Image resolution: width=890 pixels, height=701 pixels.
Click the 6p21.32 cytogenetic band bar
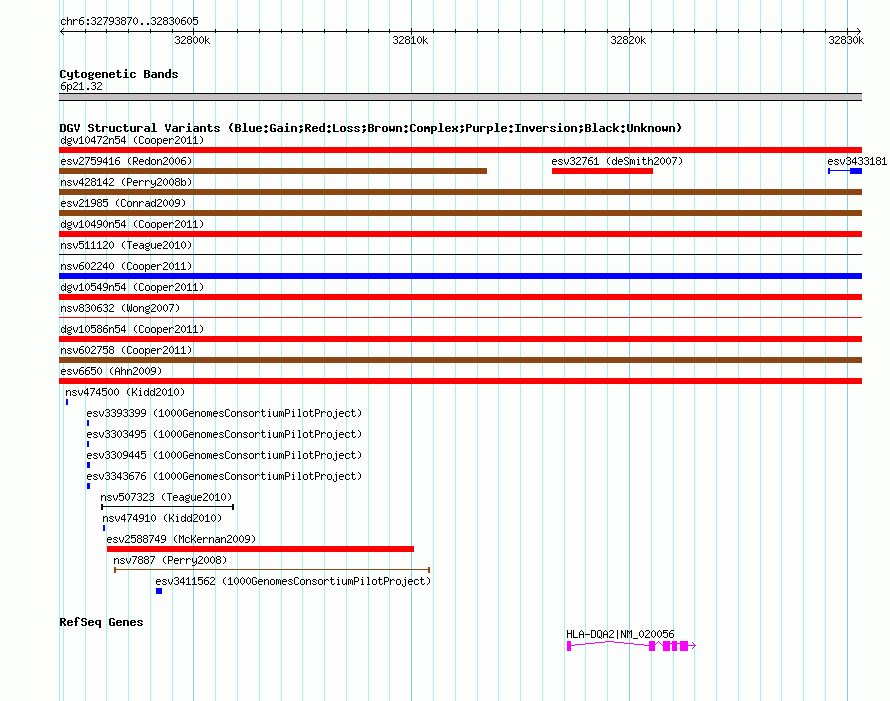point(460,97)
